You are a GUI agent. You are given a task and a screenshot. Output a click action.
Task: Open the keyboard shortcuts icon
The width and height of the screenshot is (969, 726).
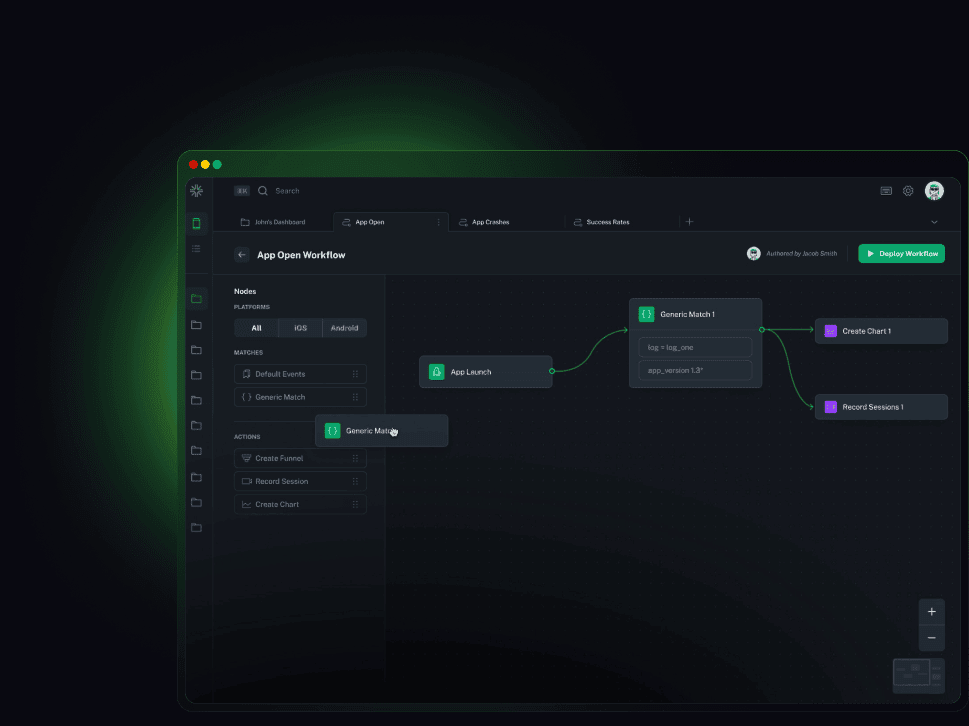(886, 191)
